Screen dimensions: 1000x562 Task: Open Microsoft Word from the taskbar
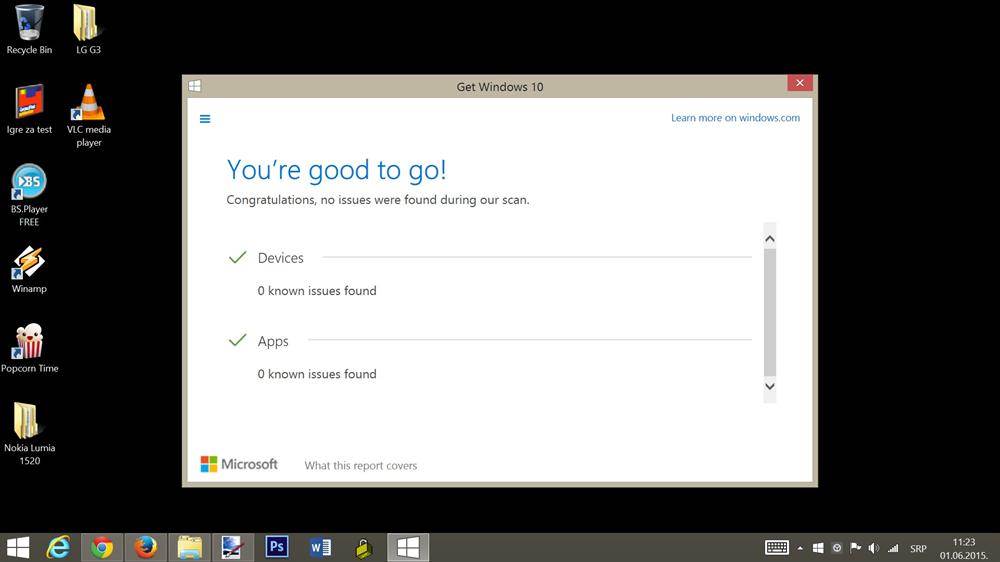320,547
